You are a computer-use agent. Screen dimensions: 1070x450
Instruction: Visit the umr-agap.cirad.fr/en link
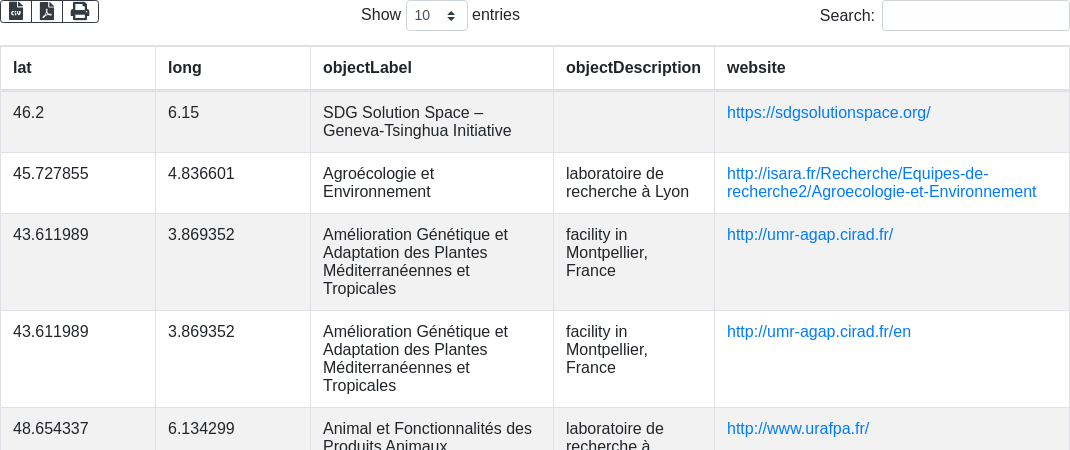click(818, 331)
